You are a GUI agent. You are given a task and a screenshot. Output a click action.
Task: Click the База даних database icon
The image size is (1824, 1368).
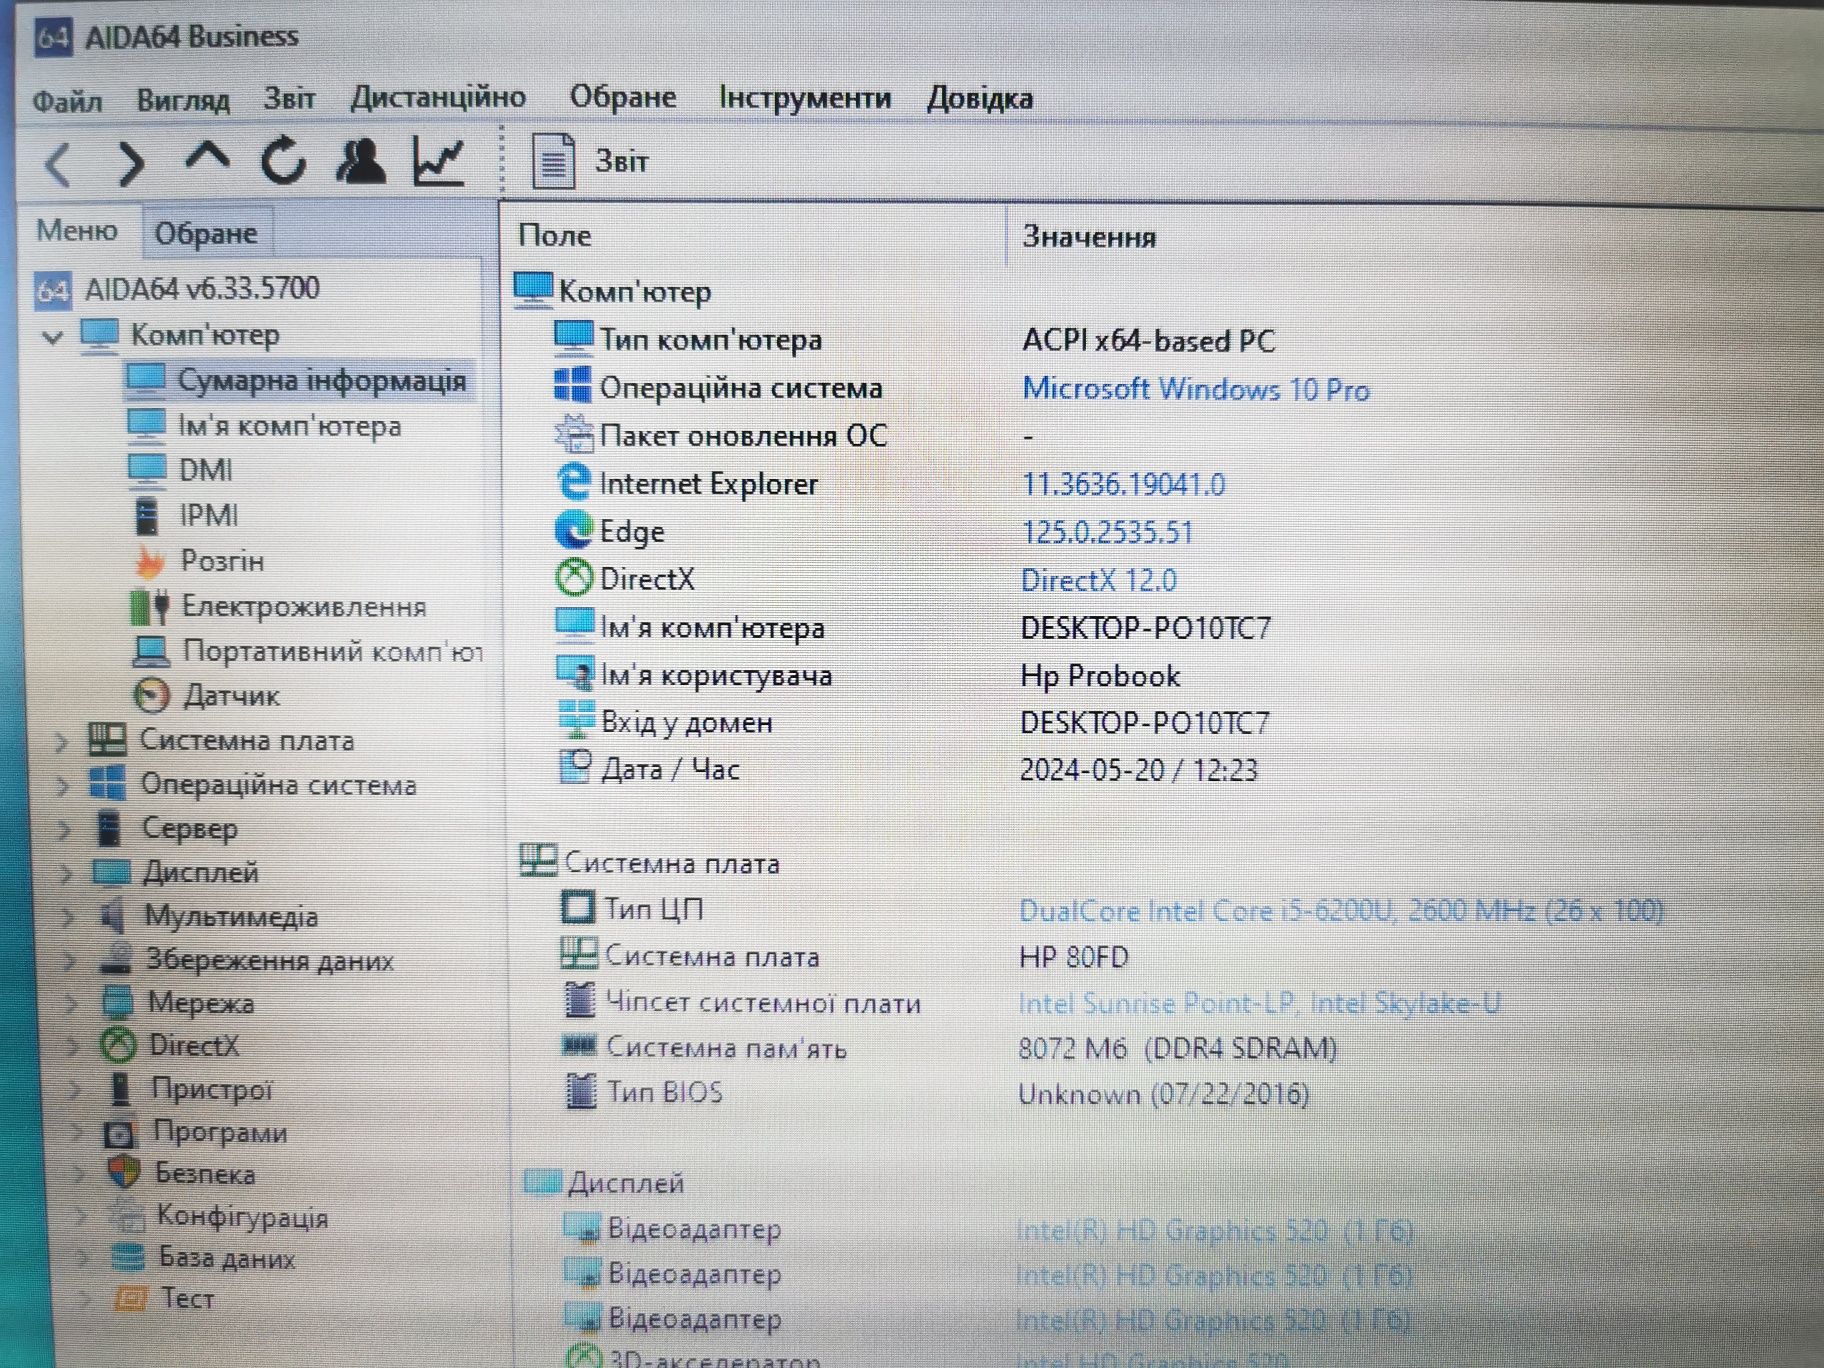click(129, 1257)
